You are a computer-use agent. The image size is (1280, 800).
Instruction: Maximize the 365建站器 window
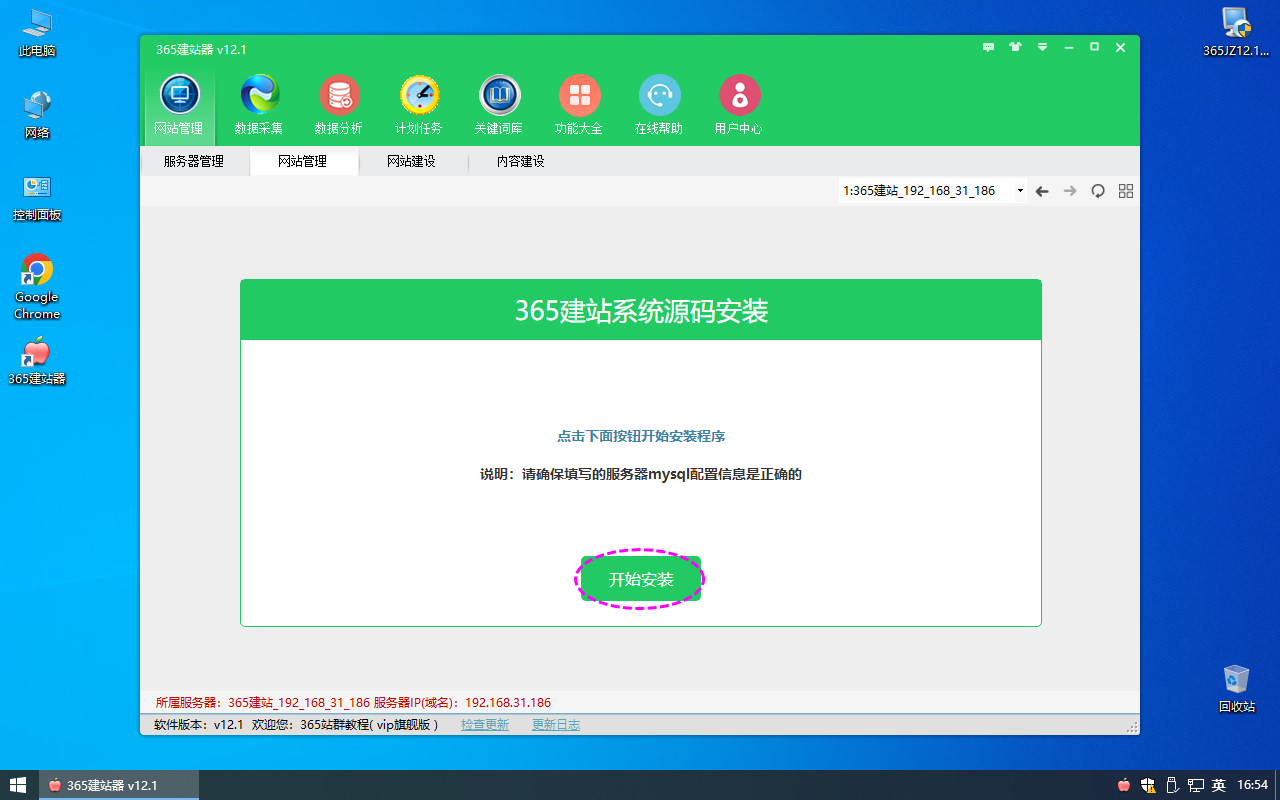(1094, 47)
